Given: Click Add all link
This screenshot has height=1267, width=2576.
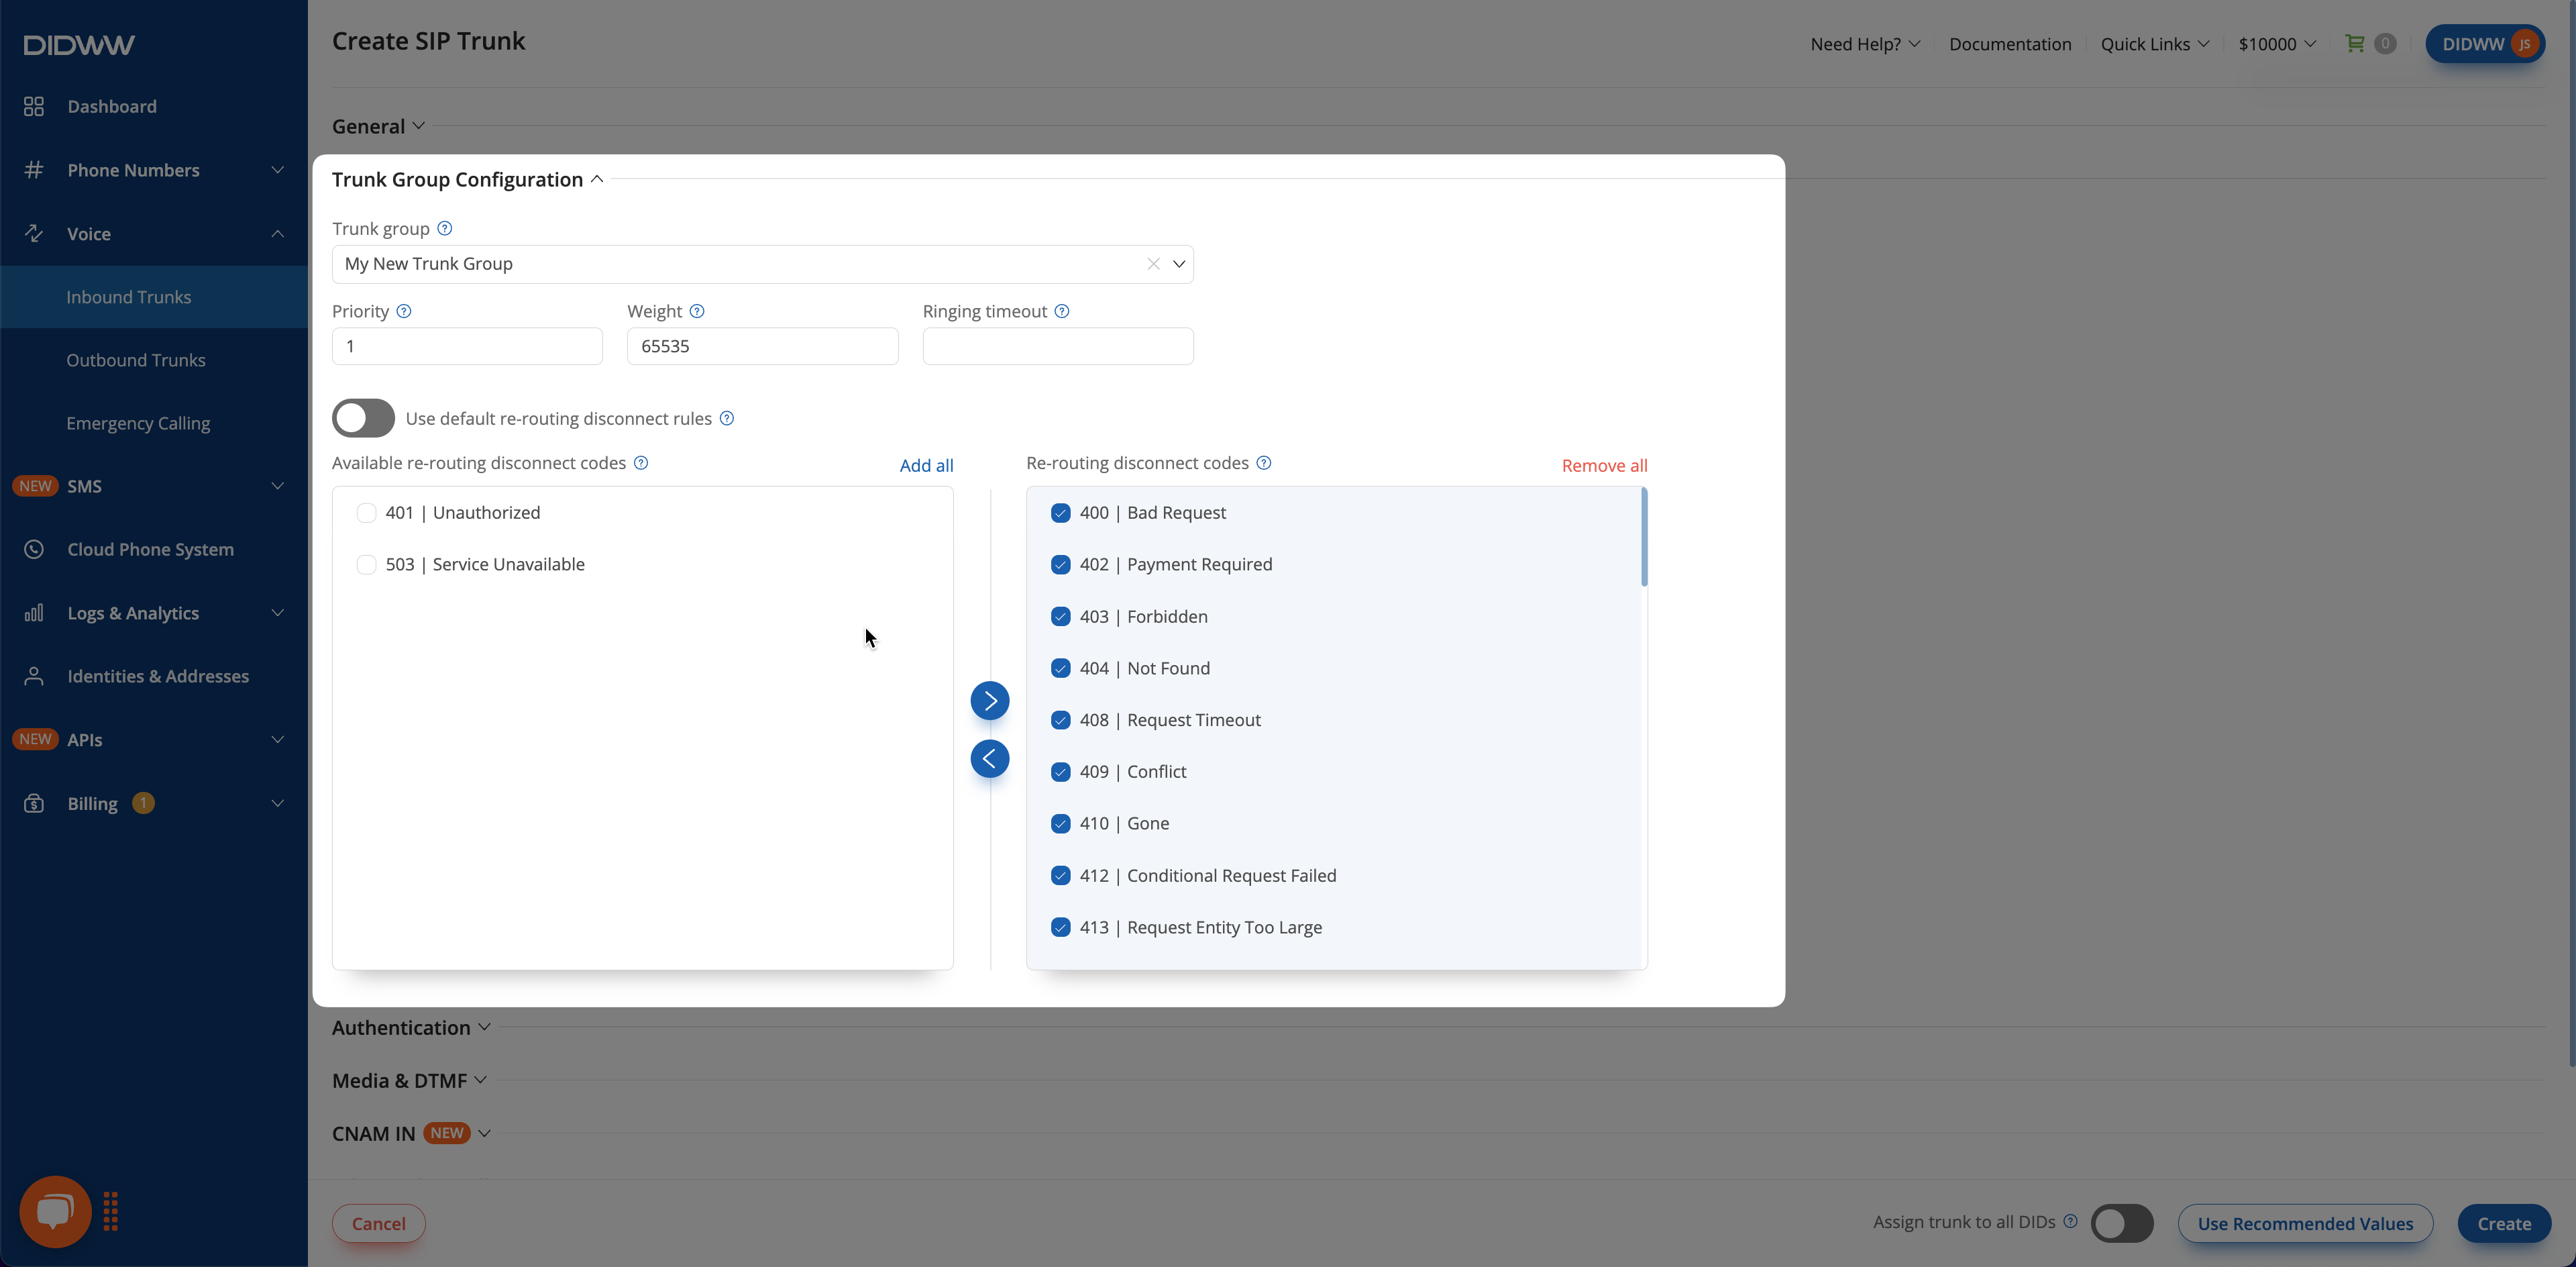Looking at the screenshot, I should [926, 465].
